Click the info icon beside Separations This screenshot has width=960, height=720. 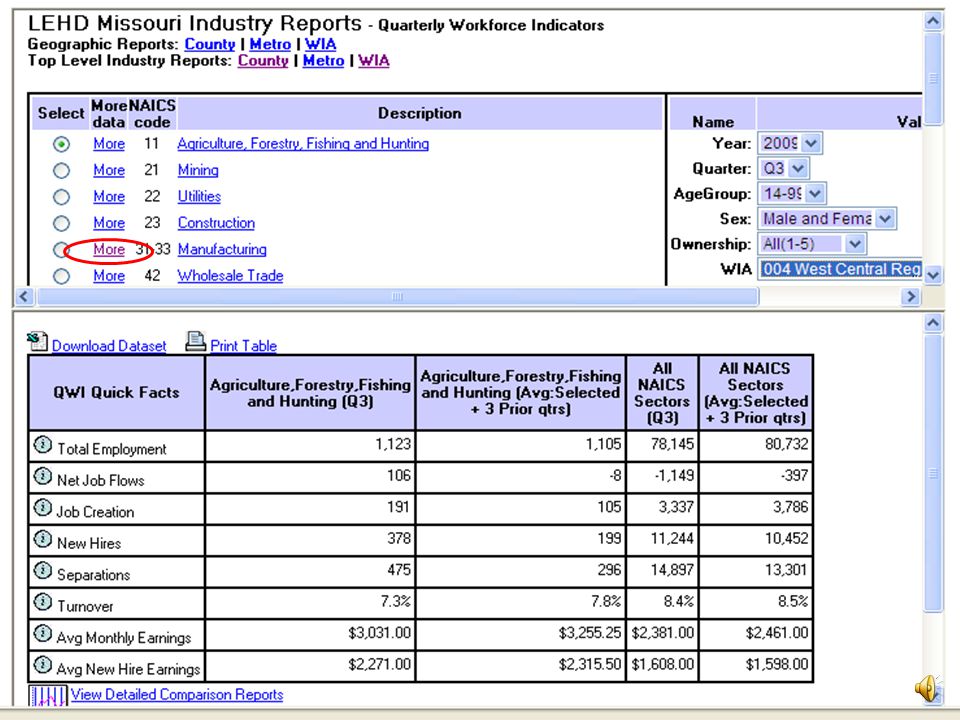42,571
